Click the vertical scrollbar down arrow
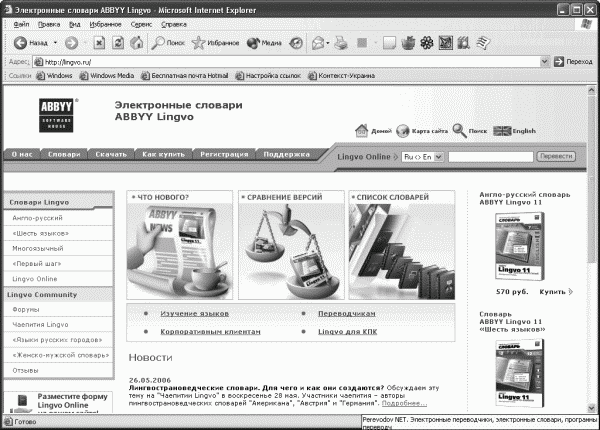The height and width of the screenshot is (430, 600). (x=591, y=408)
